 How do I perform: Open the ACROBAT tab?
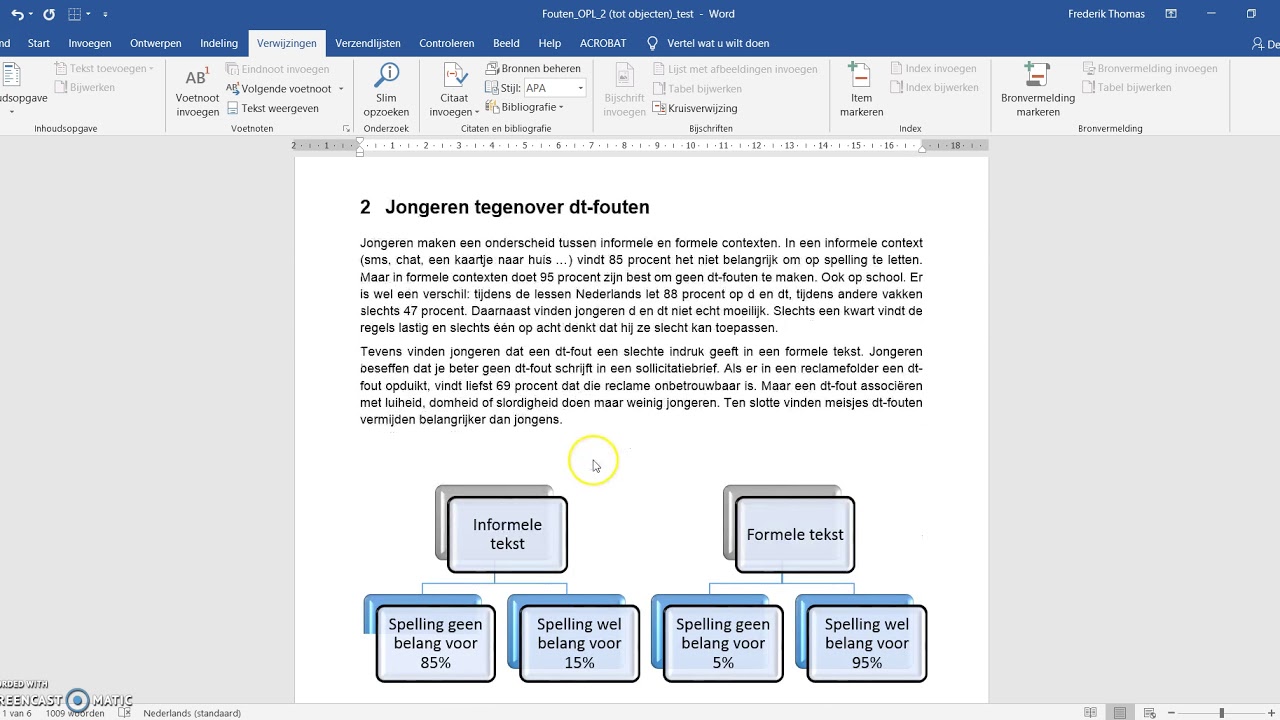(603, 43)
